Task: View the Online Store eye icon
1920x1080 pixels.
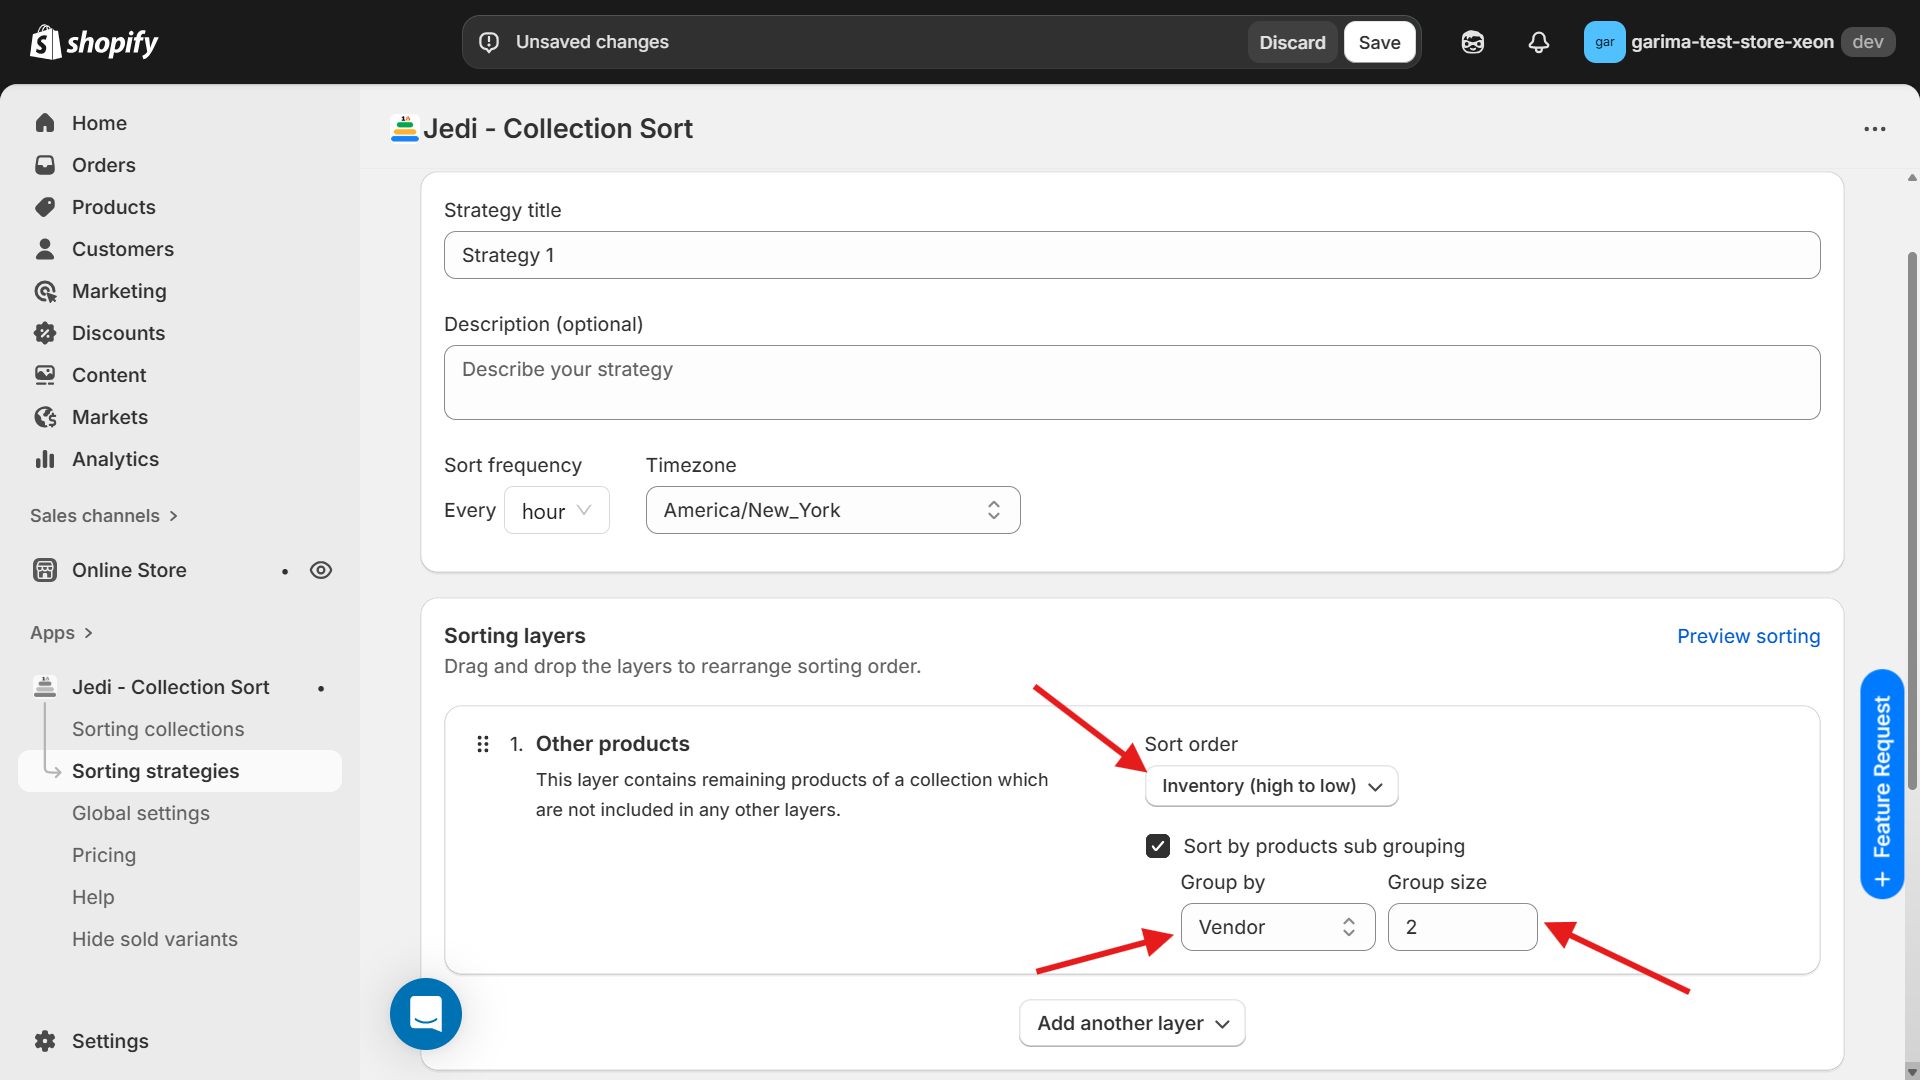Action: pyautogui.click(x=321, y=570)
